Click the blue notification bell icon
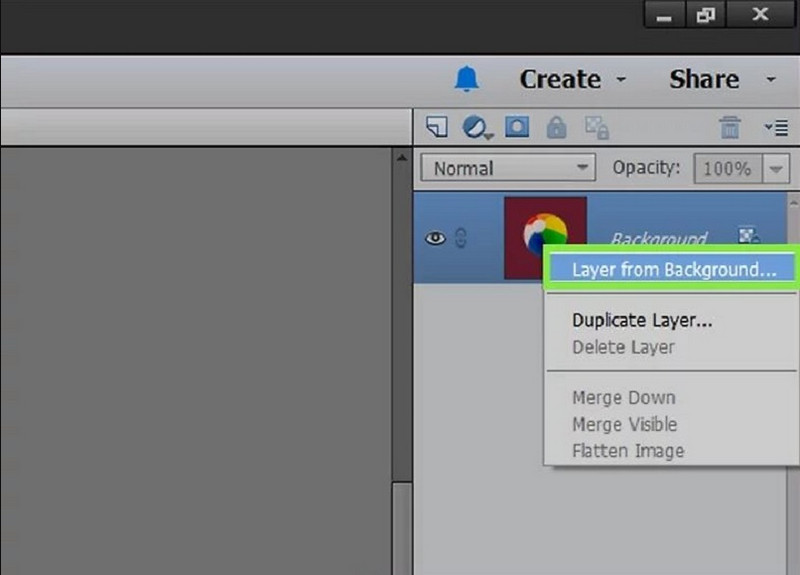 click(x=467, y=80)
